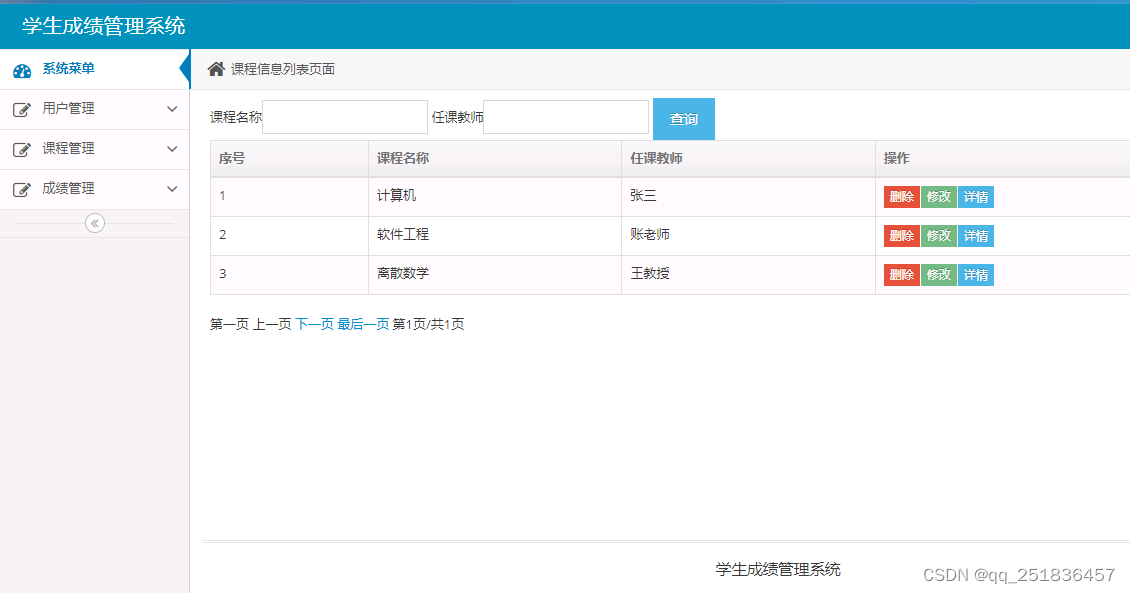Screen dimensions: 1130x593
Task: Click teacher name 账老师
Action: pyautogui.click(x=650, y=235)
